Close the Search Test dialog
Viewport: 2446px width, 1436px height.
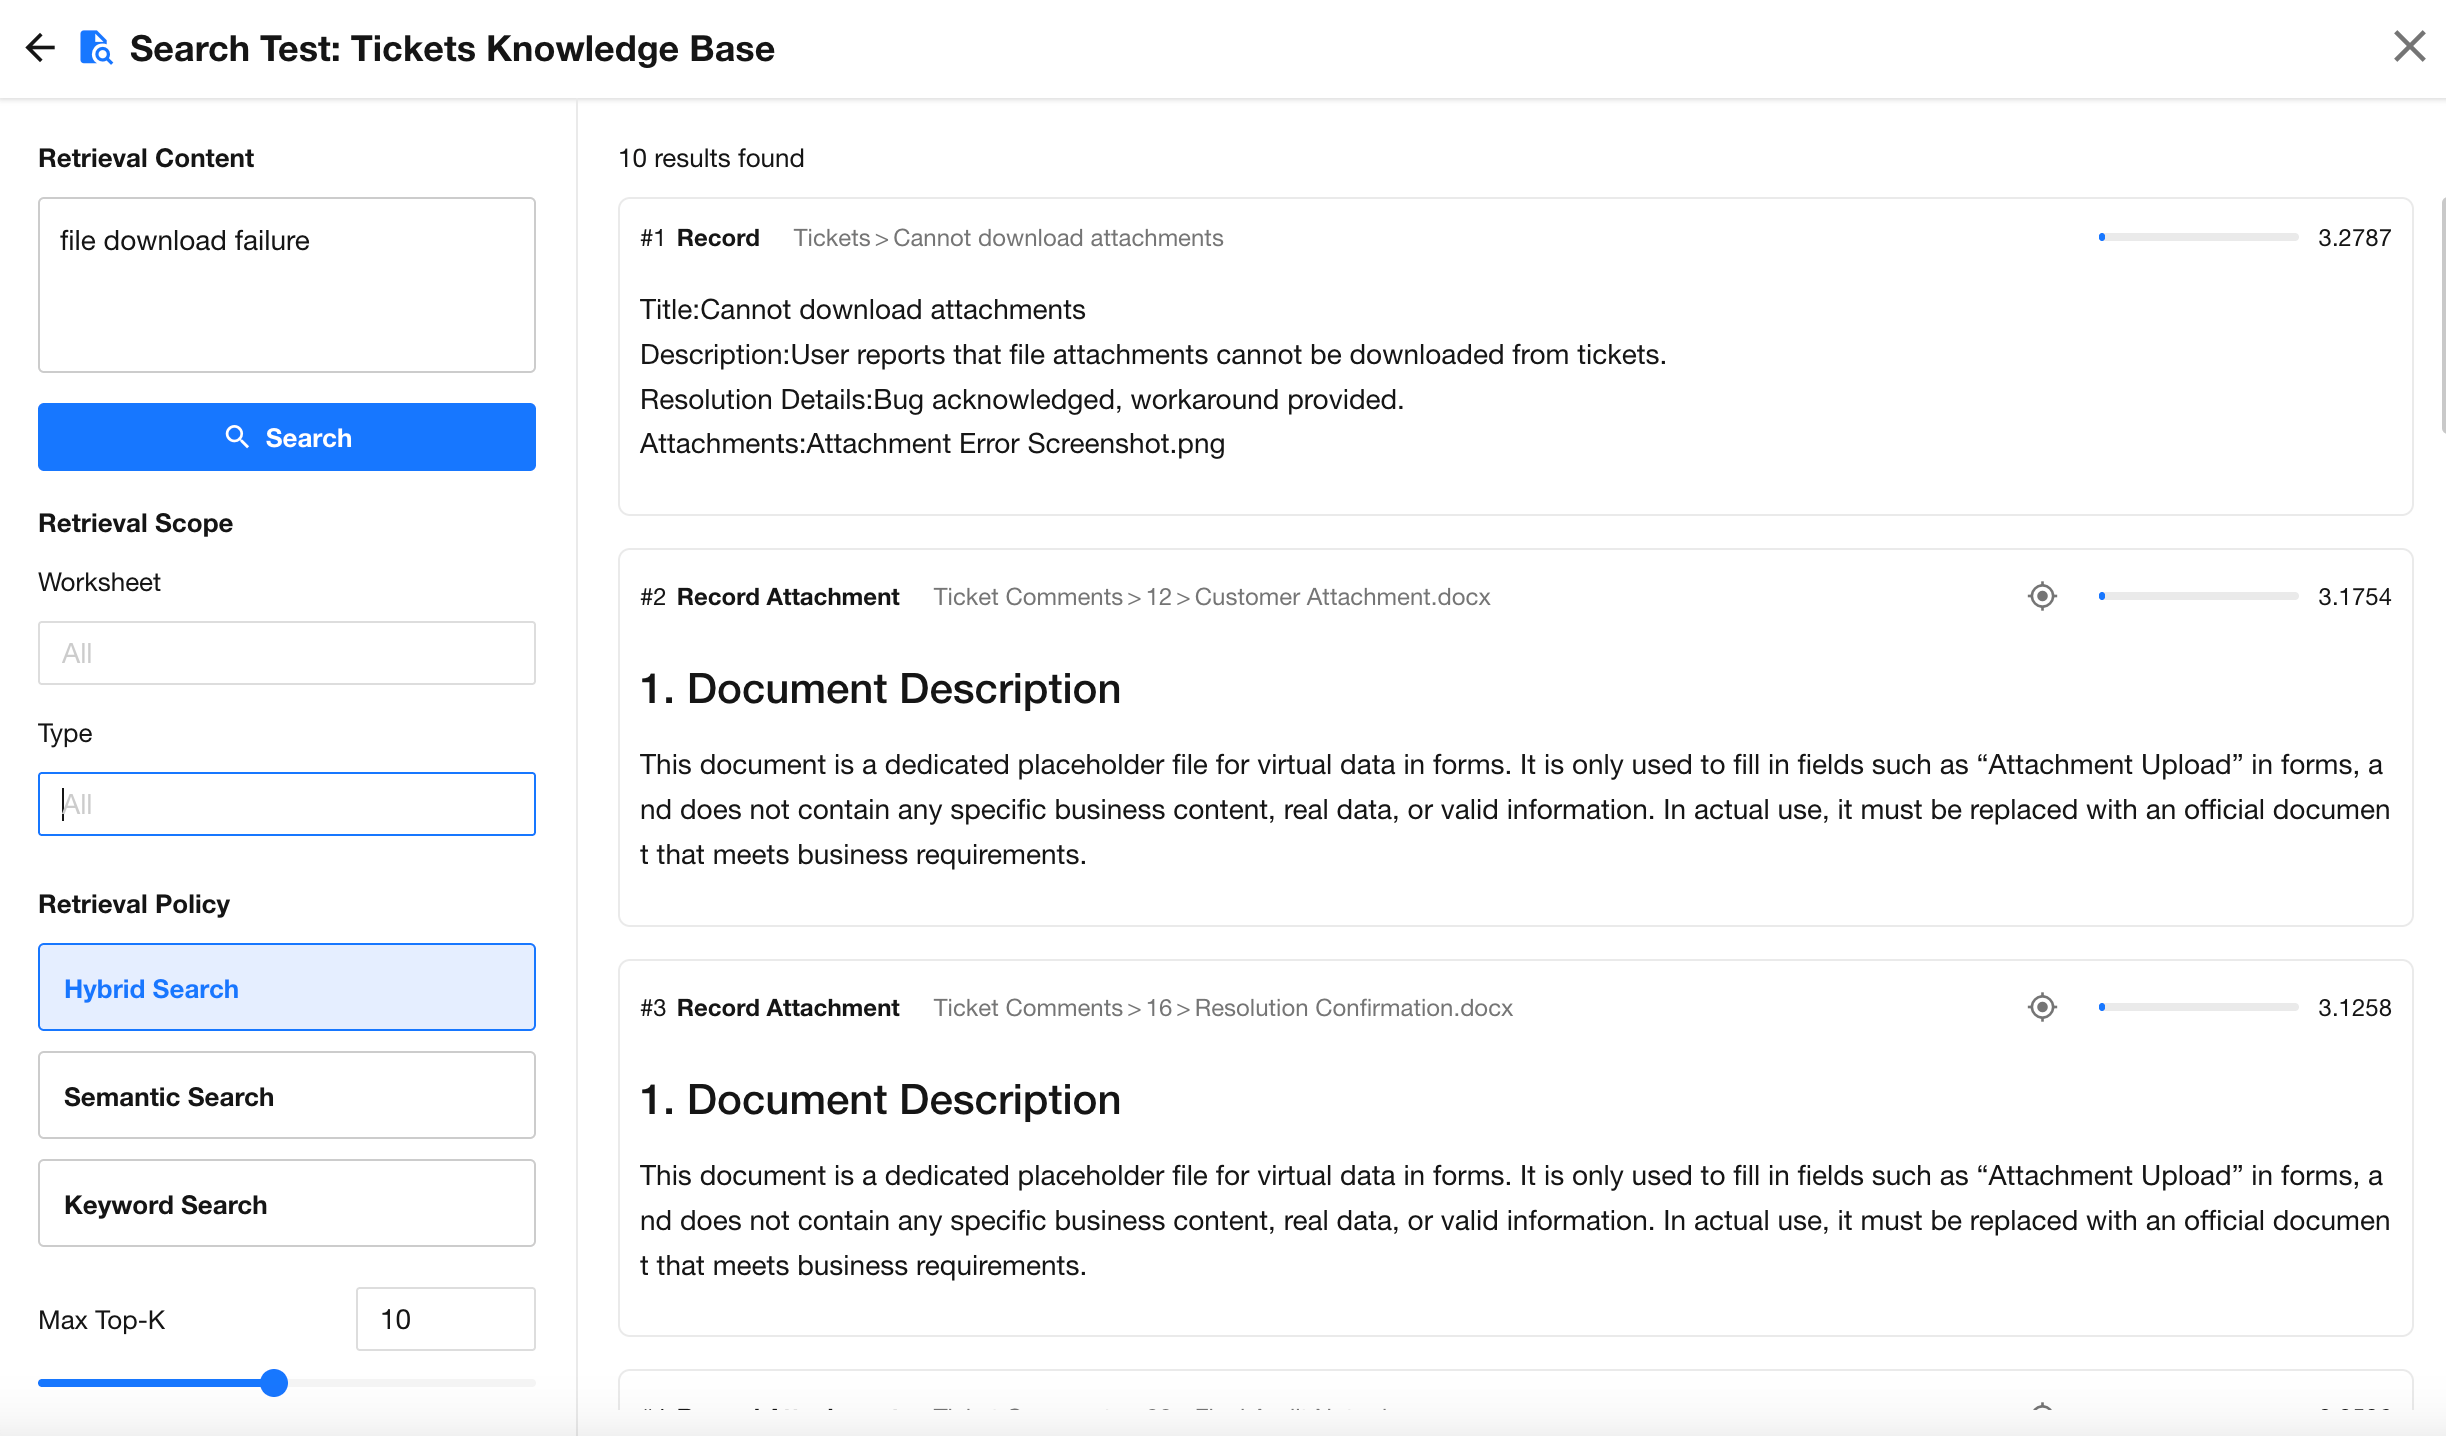2409,46
